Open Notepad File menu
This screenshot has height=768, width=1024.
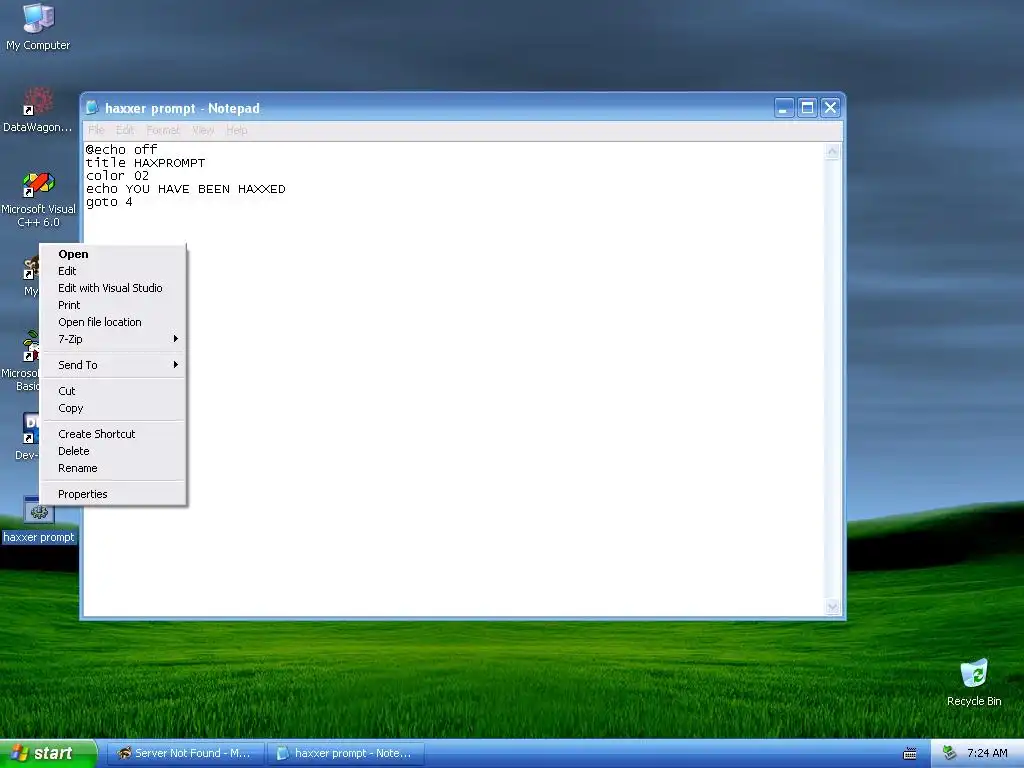[x=96, y=130]
